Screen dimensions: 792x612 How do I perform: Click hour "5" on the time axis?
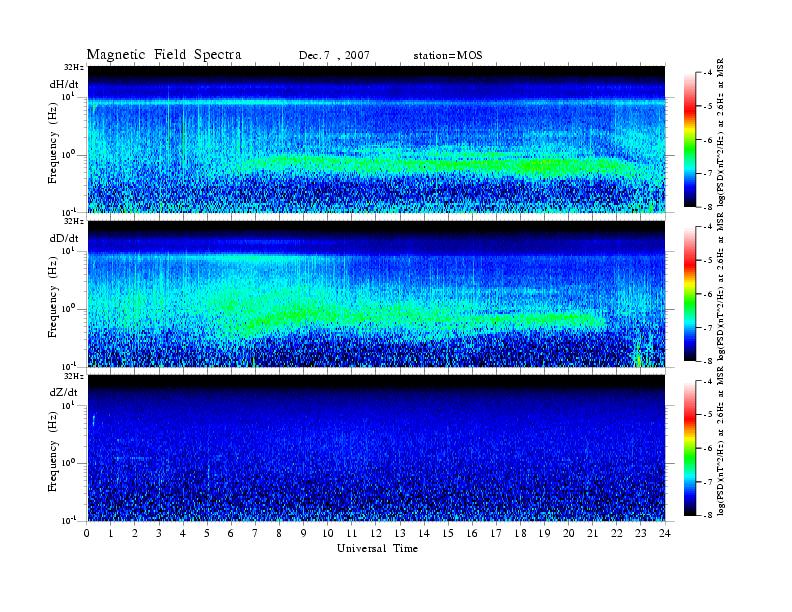[x=207, y=533]
